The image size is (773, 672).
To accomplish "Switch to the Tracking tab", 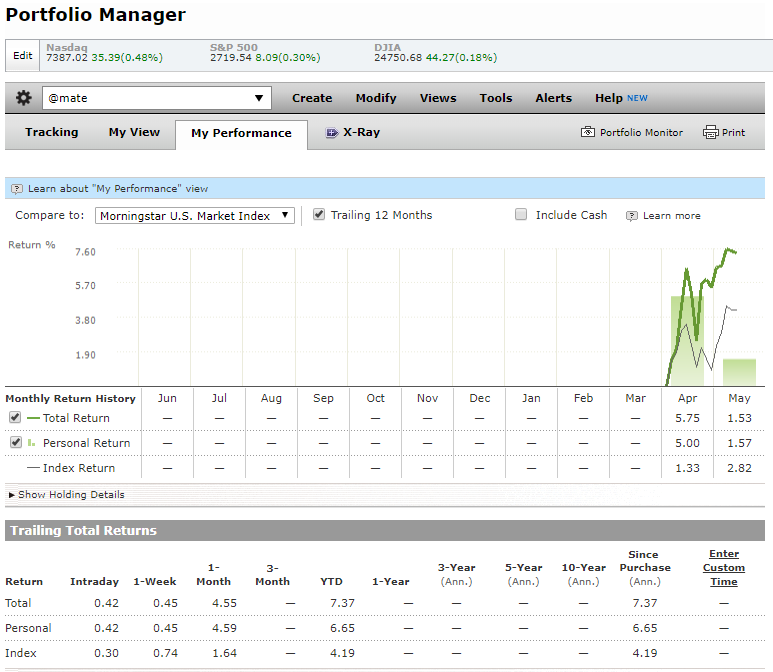I will (x=52, y=132).
